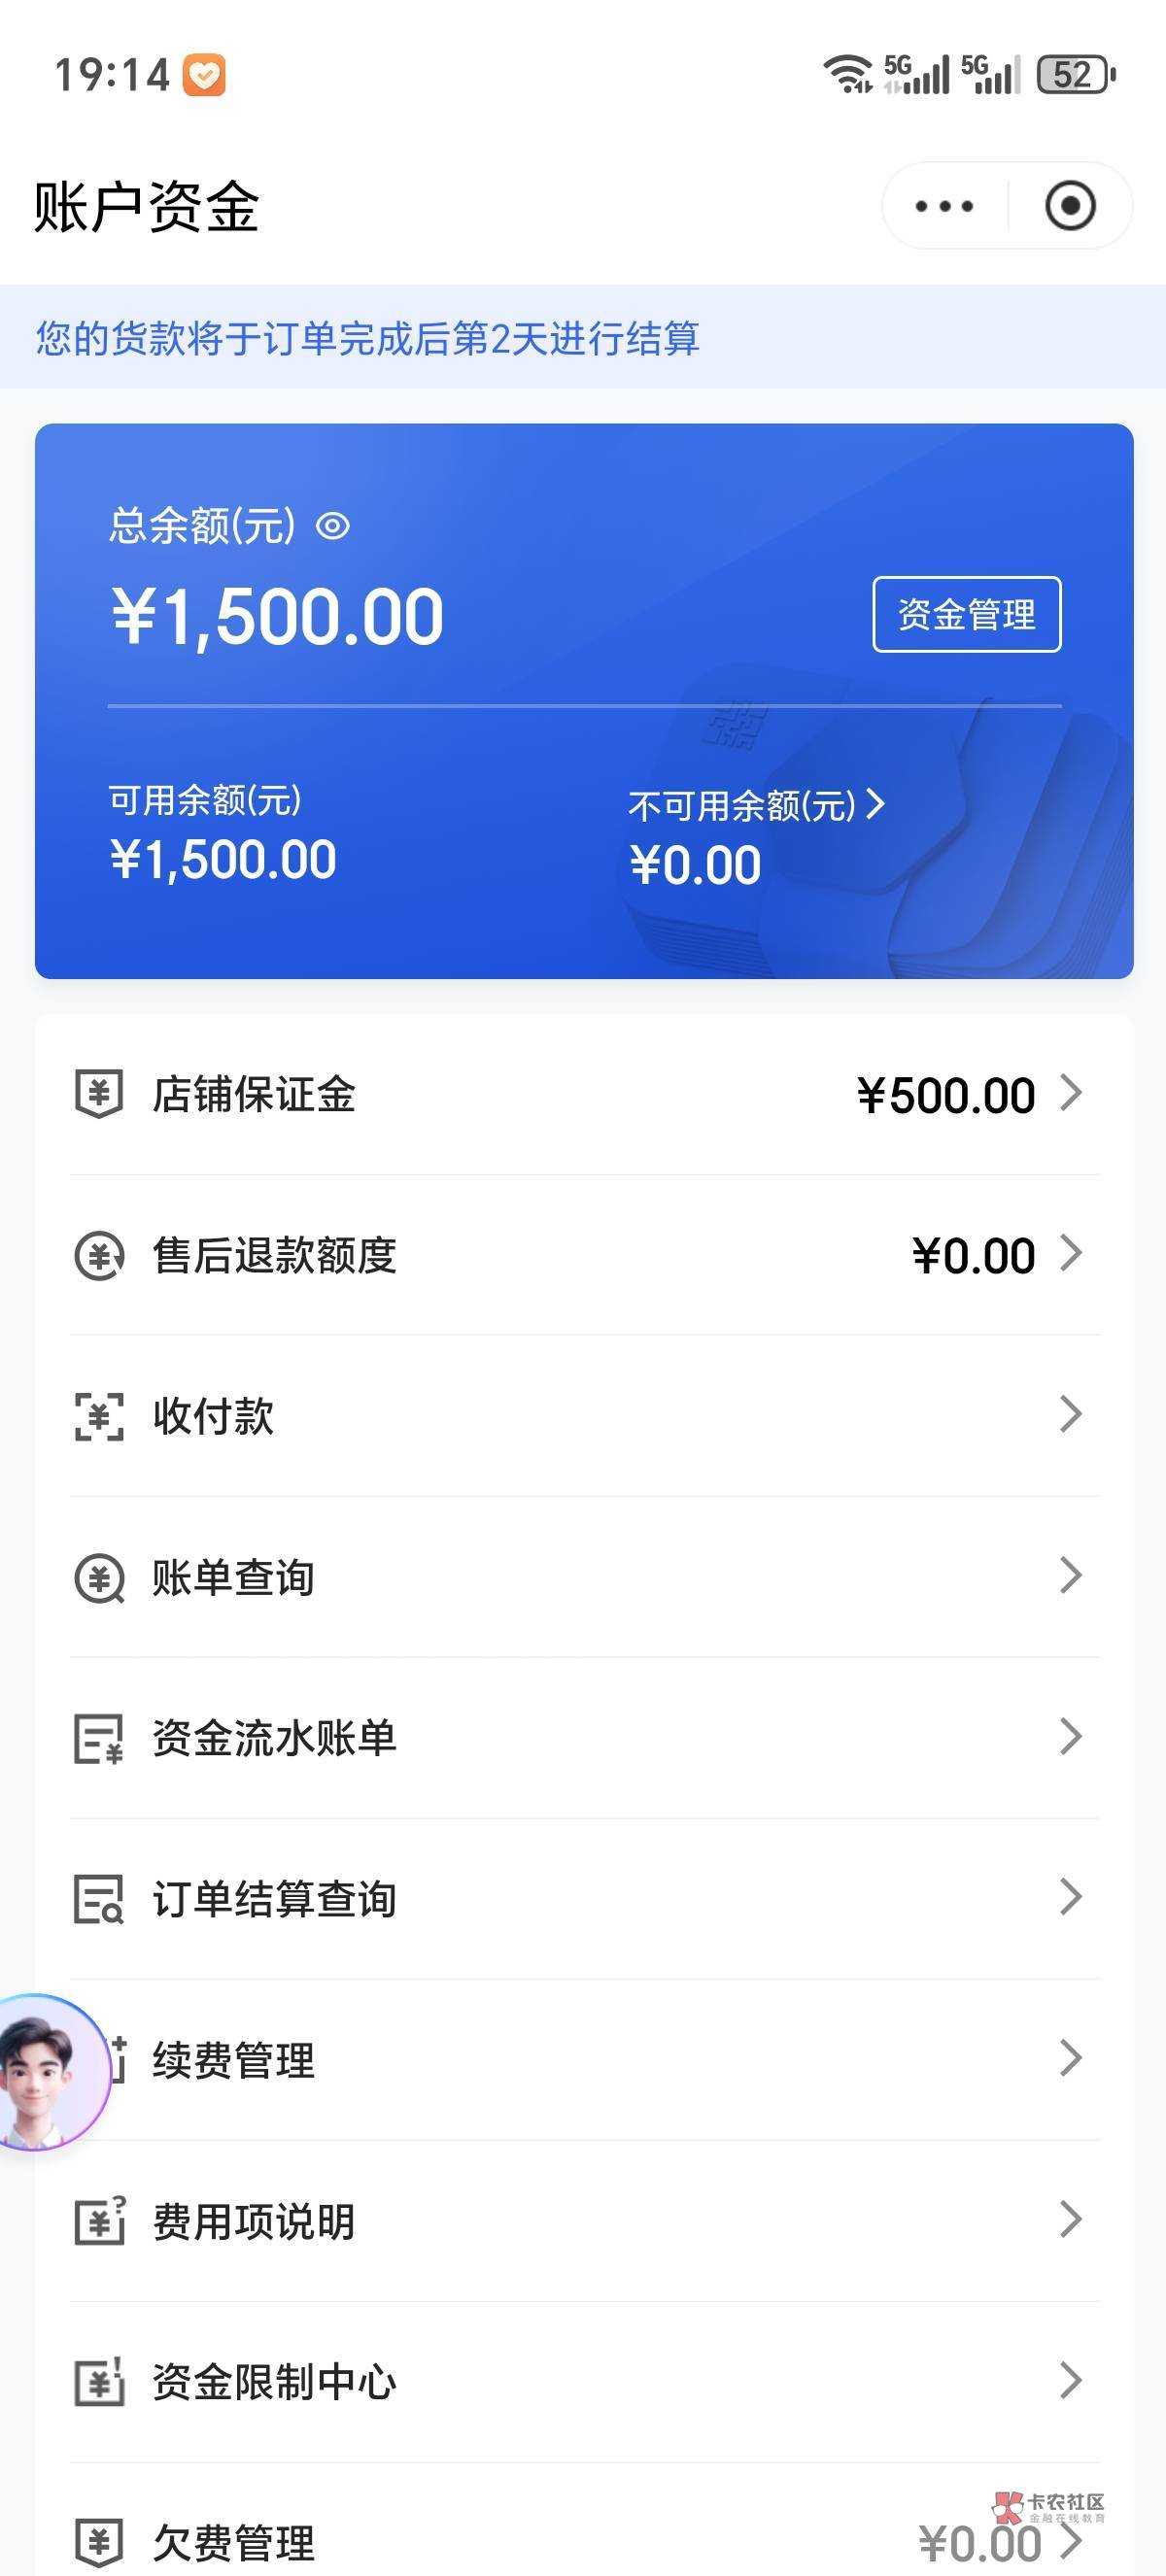The height and width of the screenshot is (2576, 1166).
Task: Select the 欠费管理 menu entry
Action: click(x=234, y=2542)
